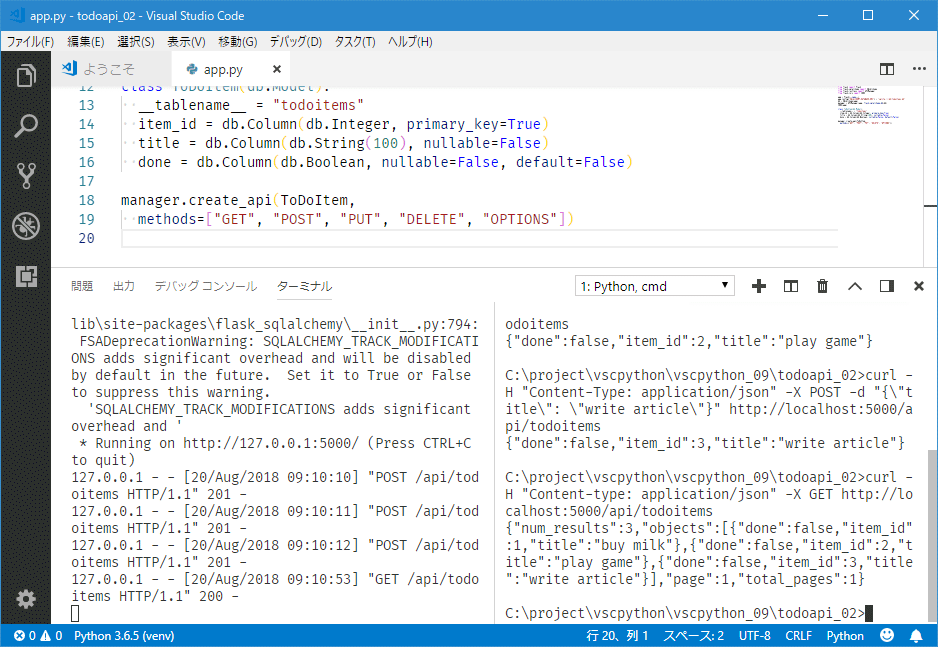
Task: Move the panel to the right side
Action: [887, 286]
